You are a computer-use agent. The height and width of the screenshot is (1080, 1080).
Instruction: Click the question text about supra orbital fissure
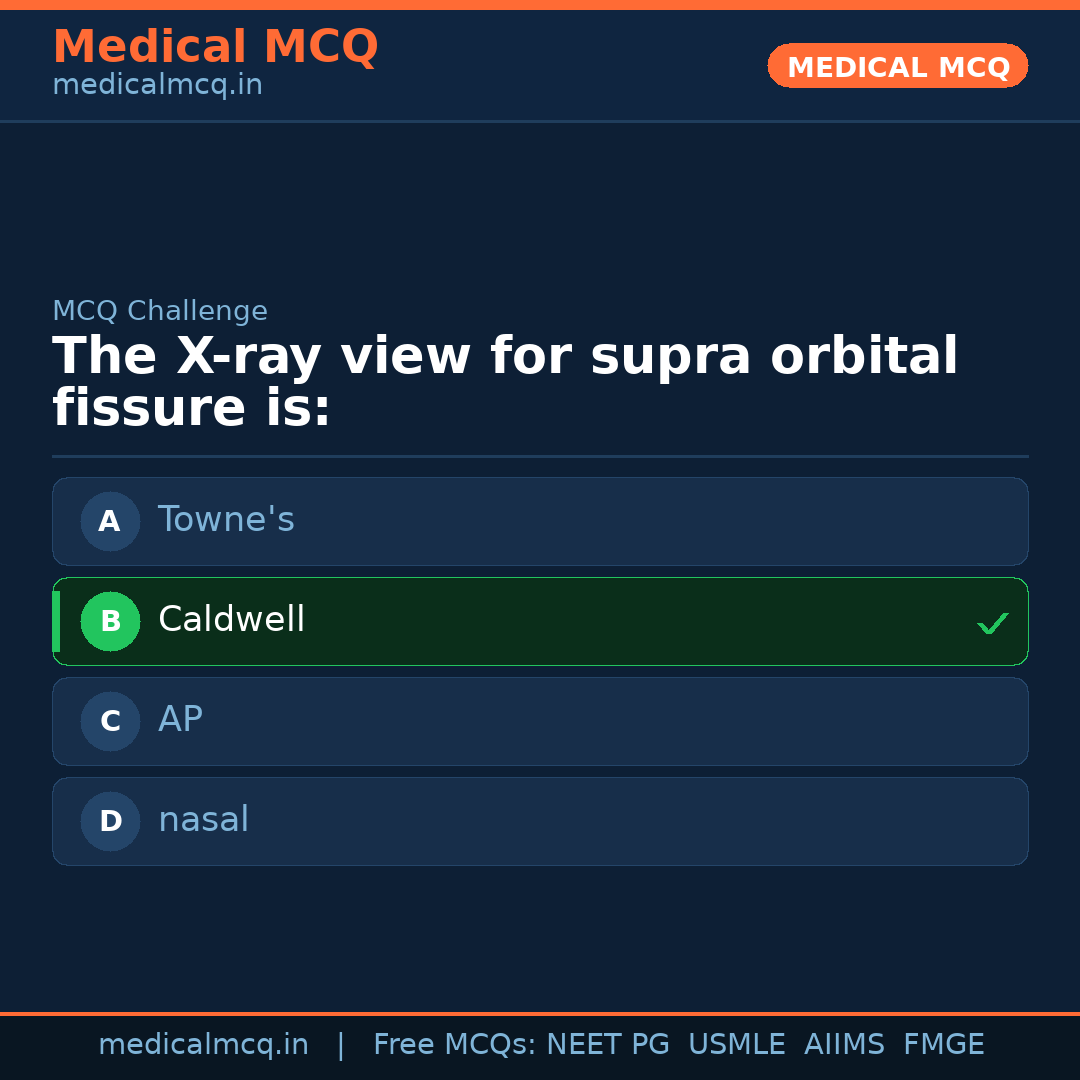(x=505, y=380)
